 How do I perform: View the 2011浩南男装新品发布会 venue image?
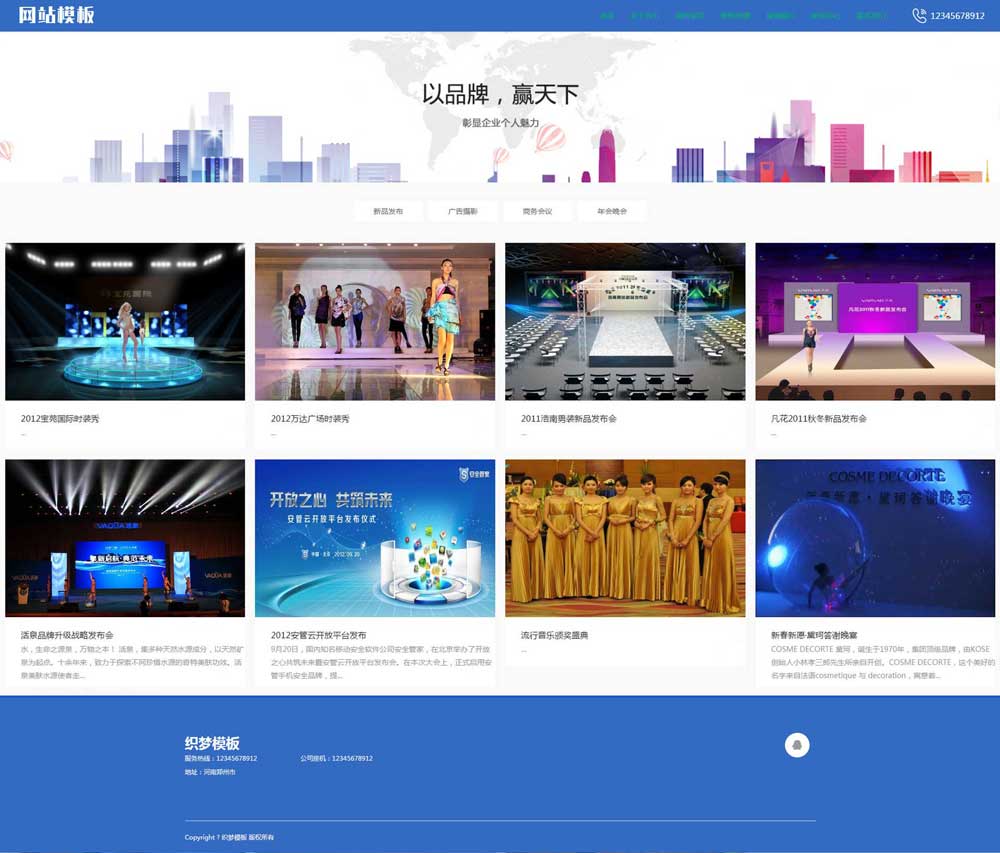click(x=625, y=321)
